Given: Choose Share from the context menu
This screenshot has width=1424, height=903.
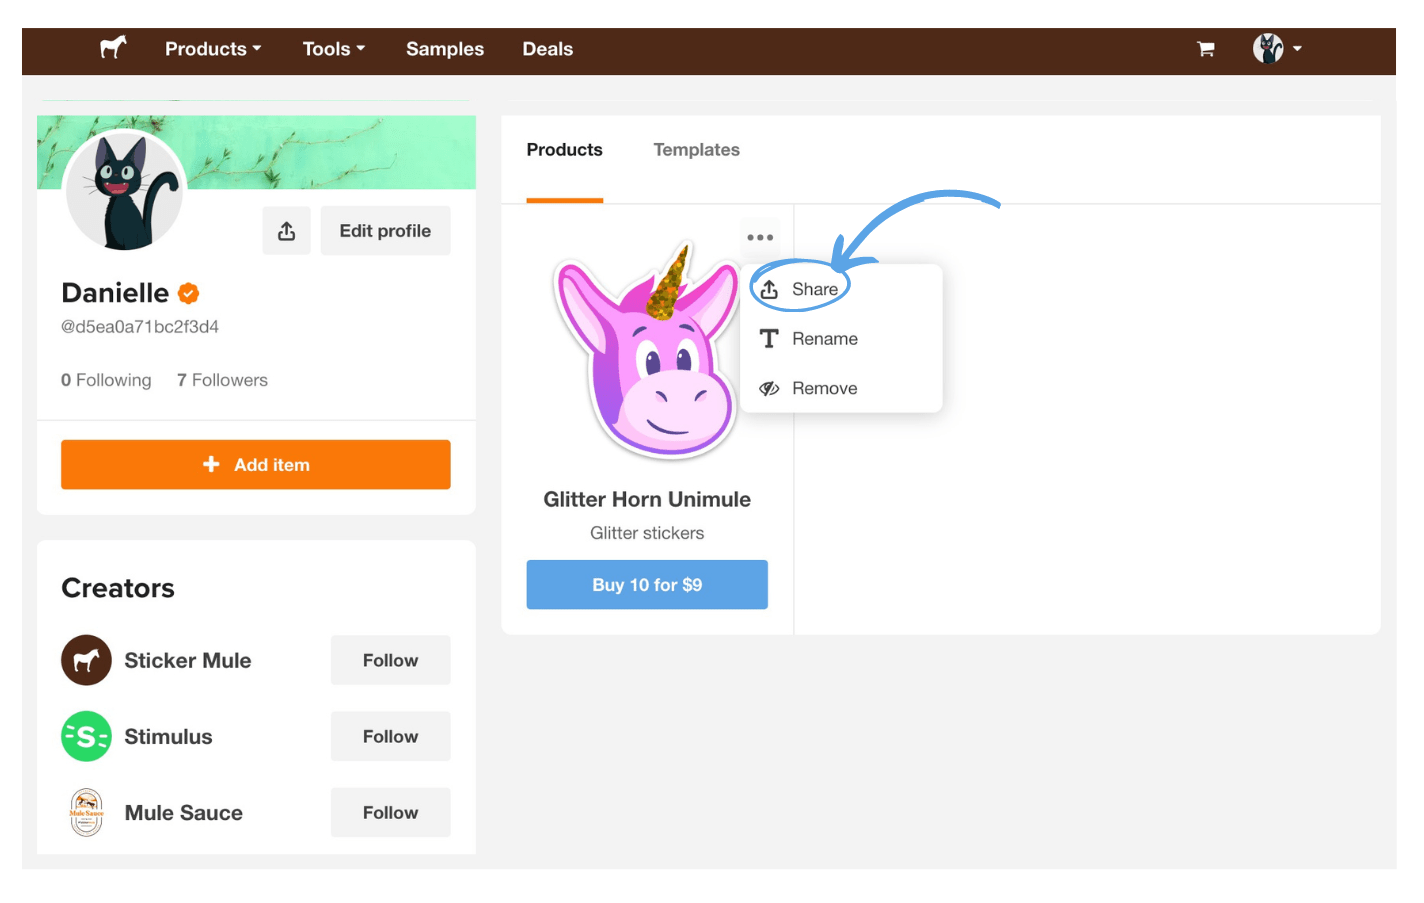Looking at the screenshot, I should pos(814,289).
